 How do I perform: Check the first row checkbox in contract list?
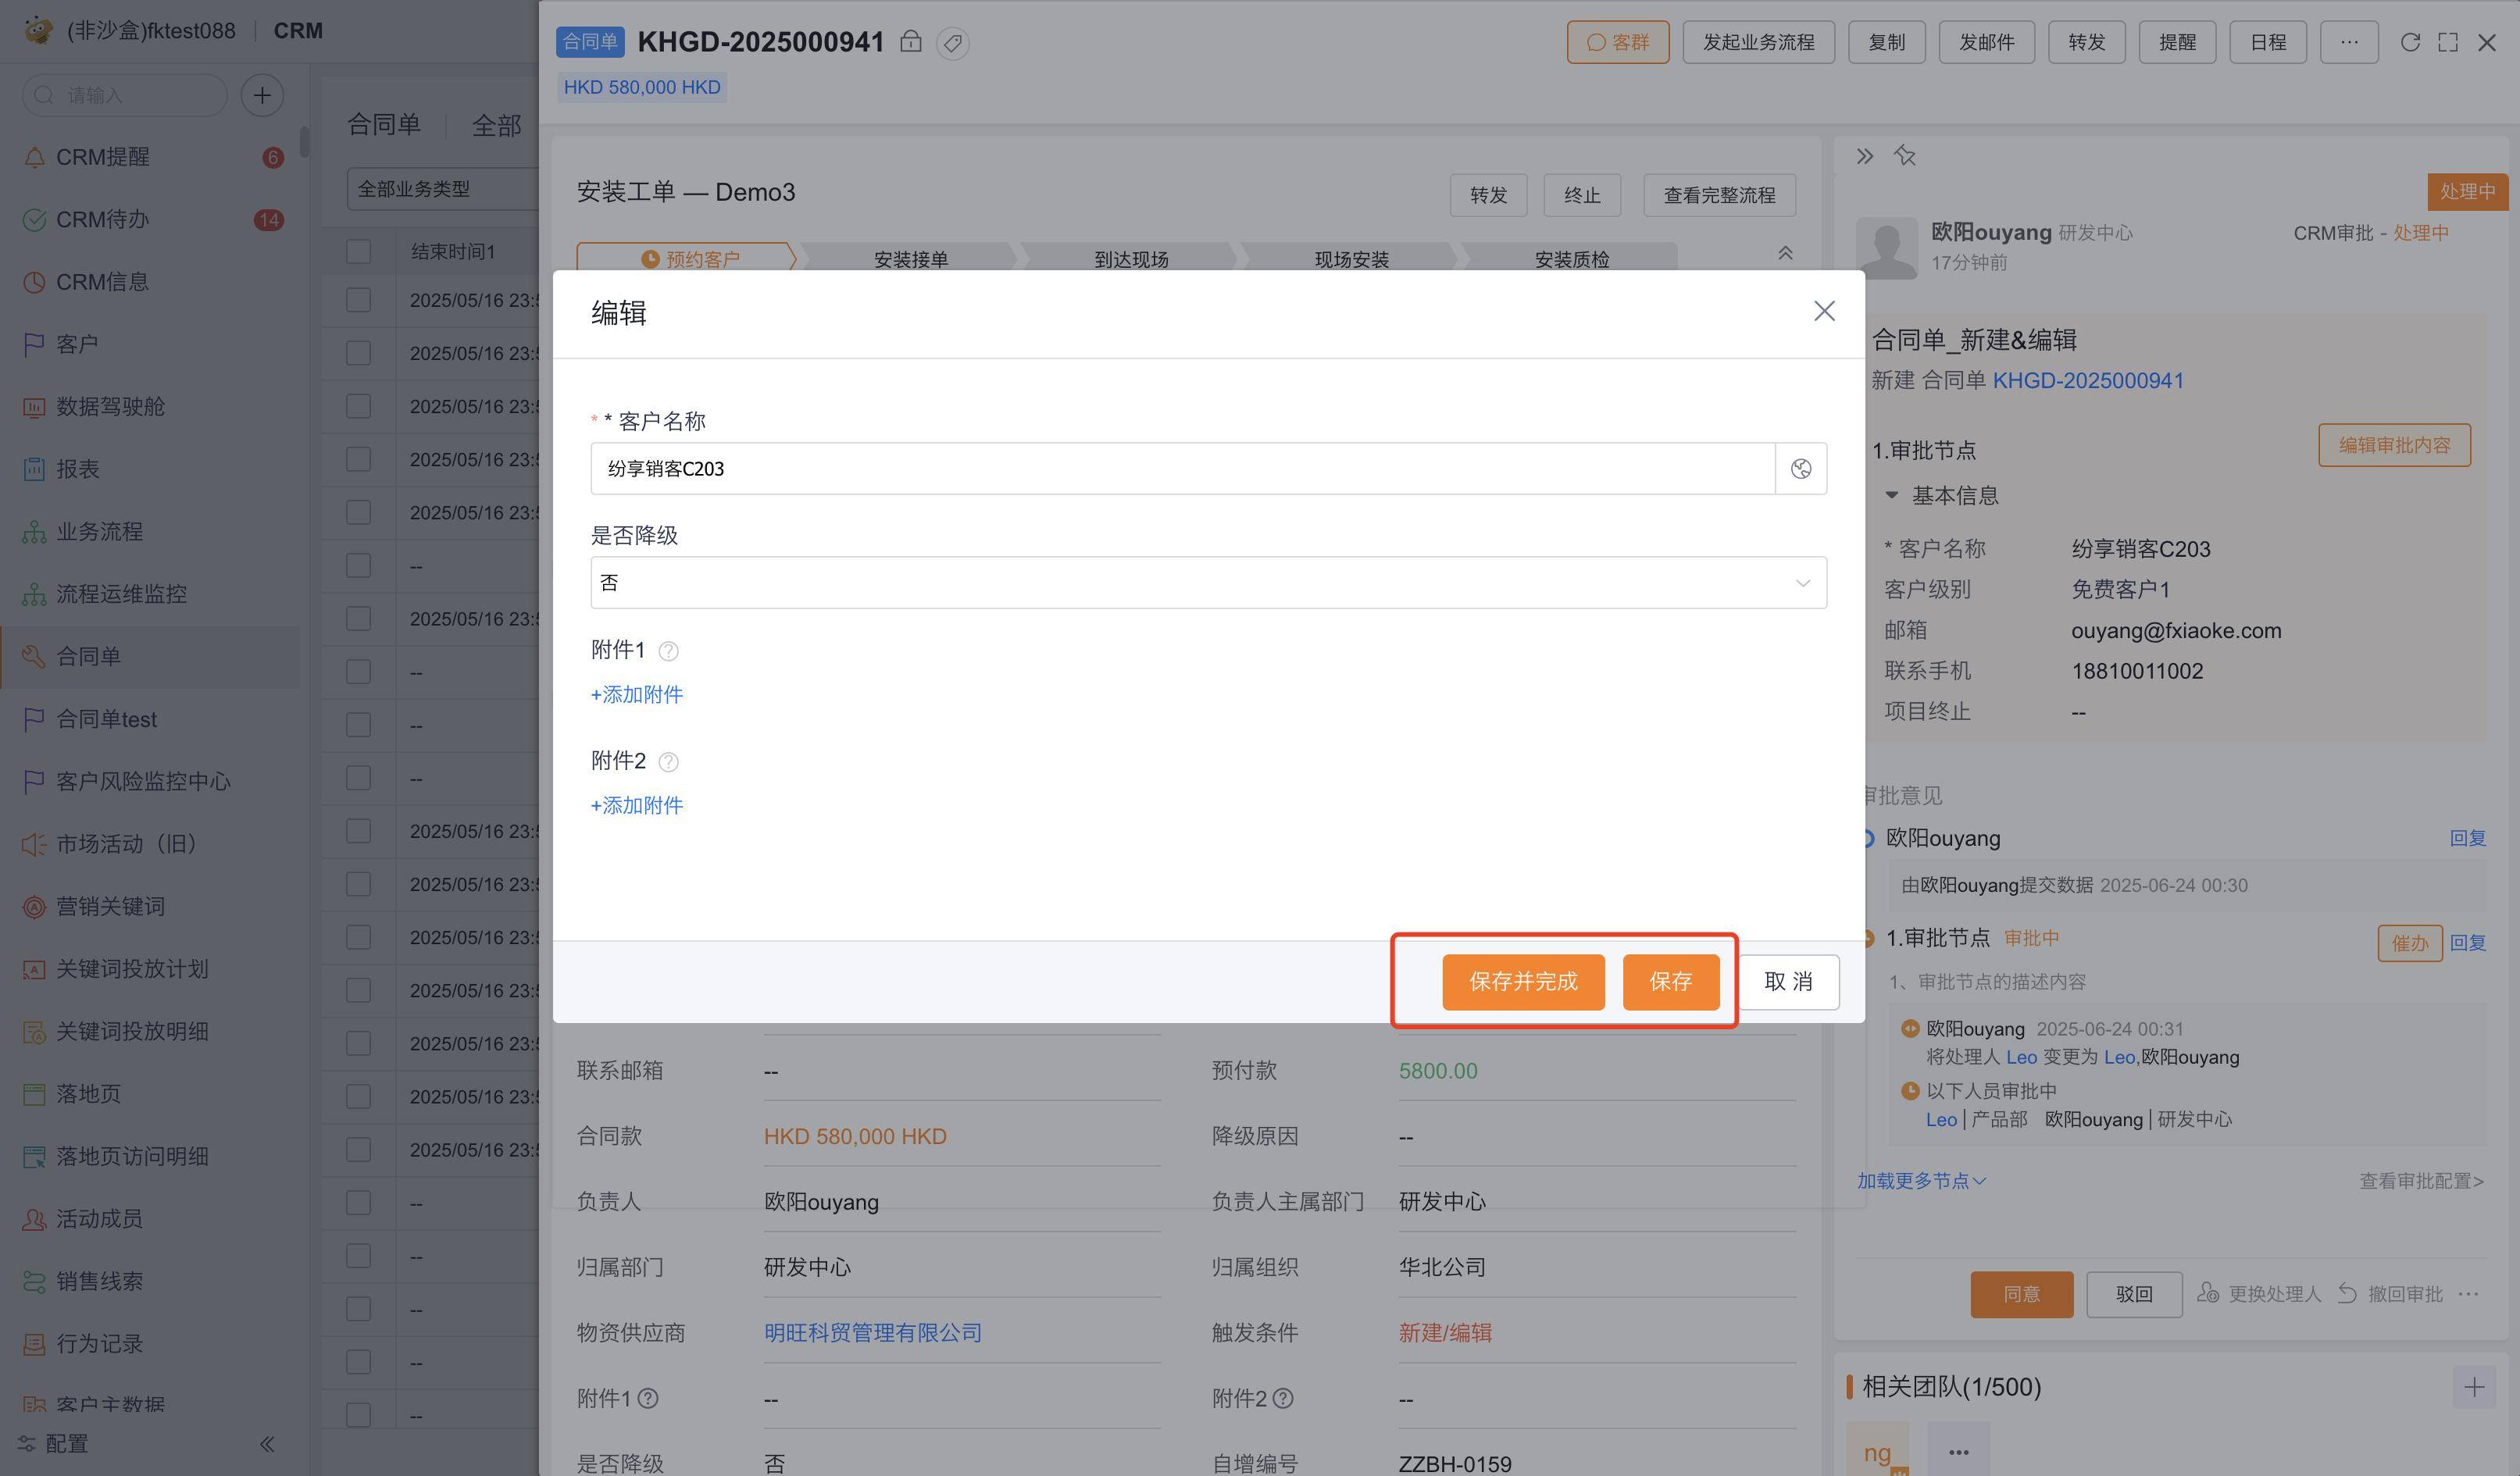pos(358,300)
